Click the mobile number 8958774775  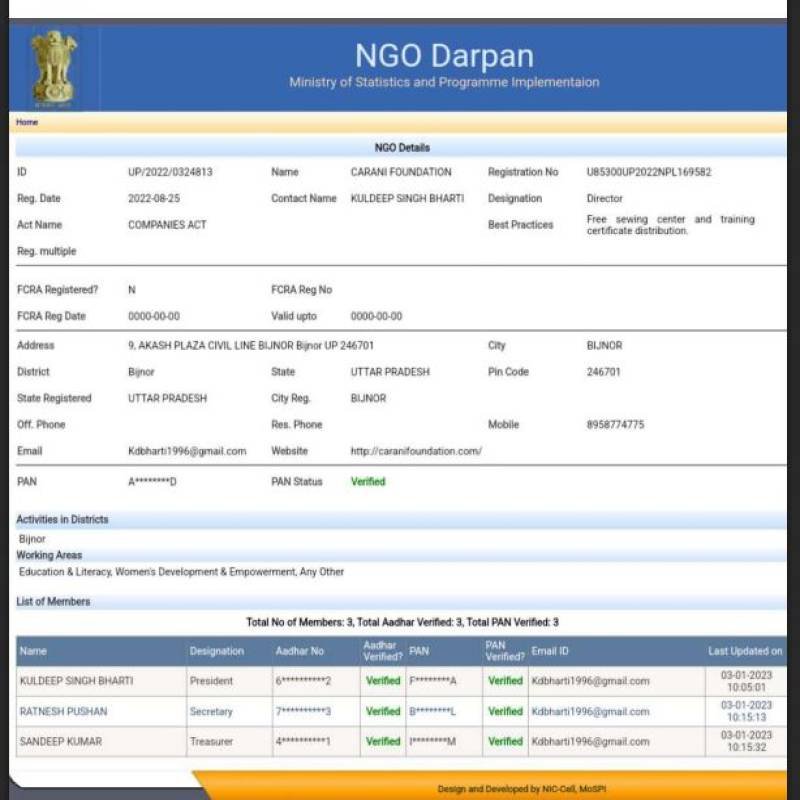pos(615,424)
